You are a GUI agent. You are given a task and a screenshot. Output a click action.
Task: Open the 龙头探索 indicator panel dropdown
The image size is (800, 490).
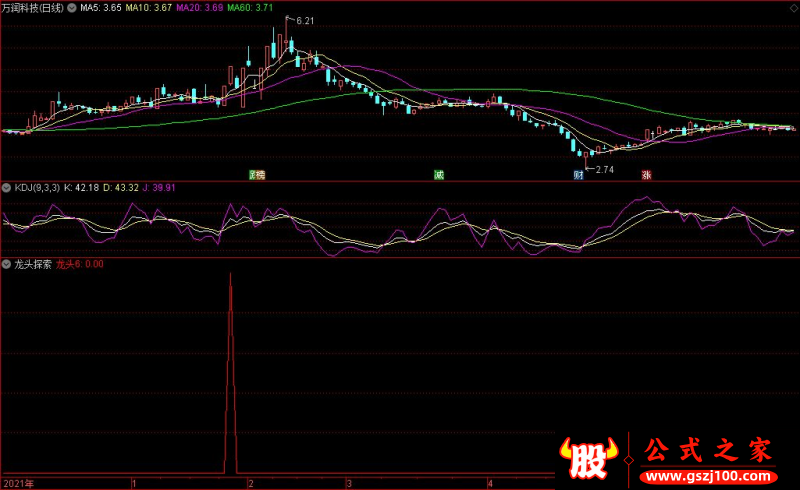[7, 264]
